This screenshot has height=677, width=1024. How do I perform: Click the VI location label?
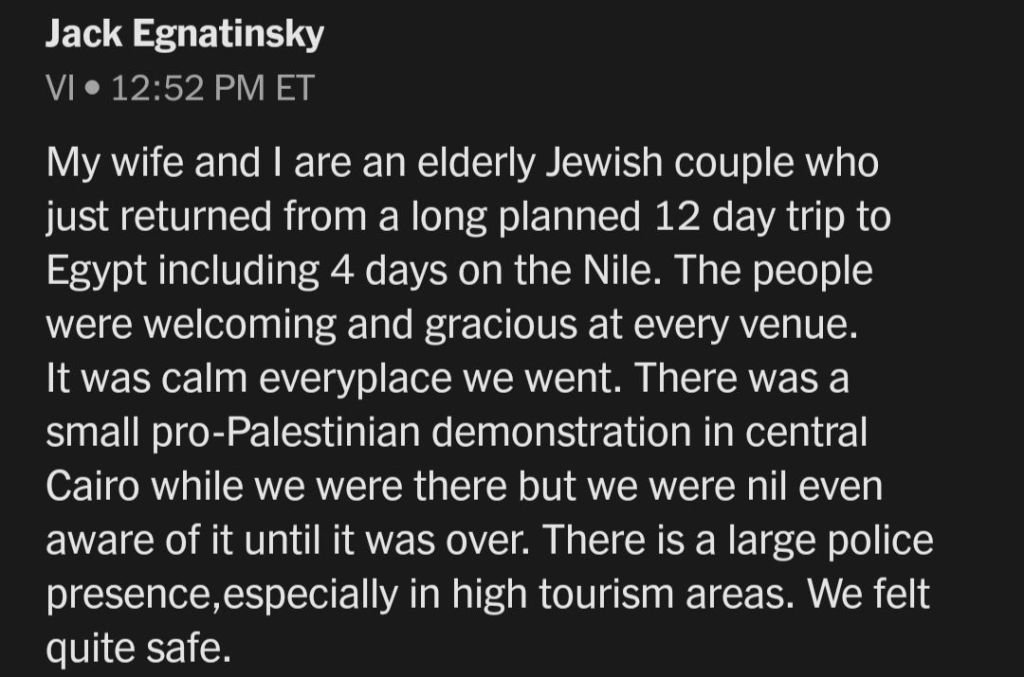pyautogui.click(x=61, y=89)
